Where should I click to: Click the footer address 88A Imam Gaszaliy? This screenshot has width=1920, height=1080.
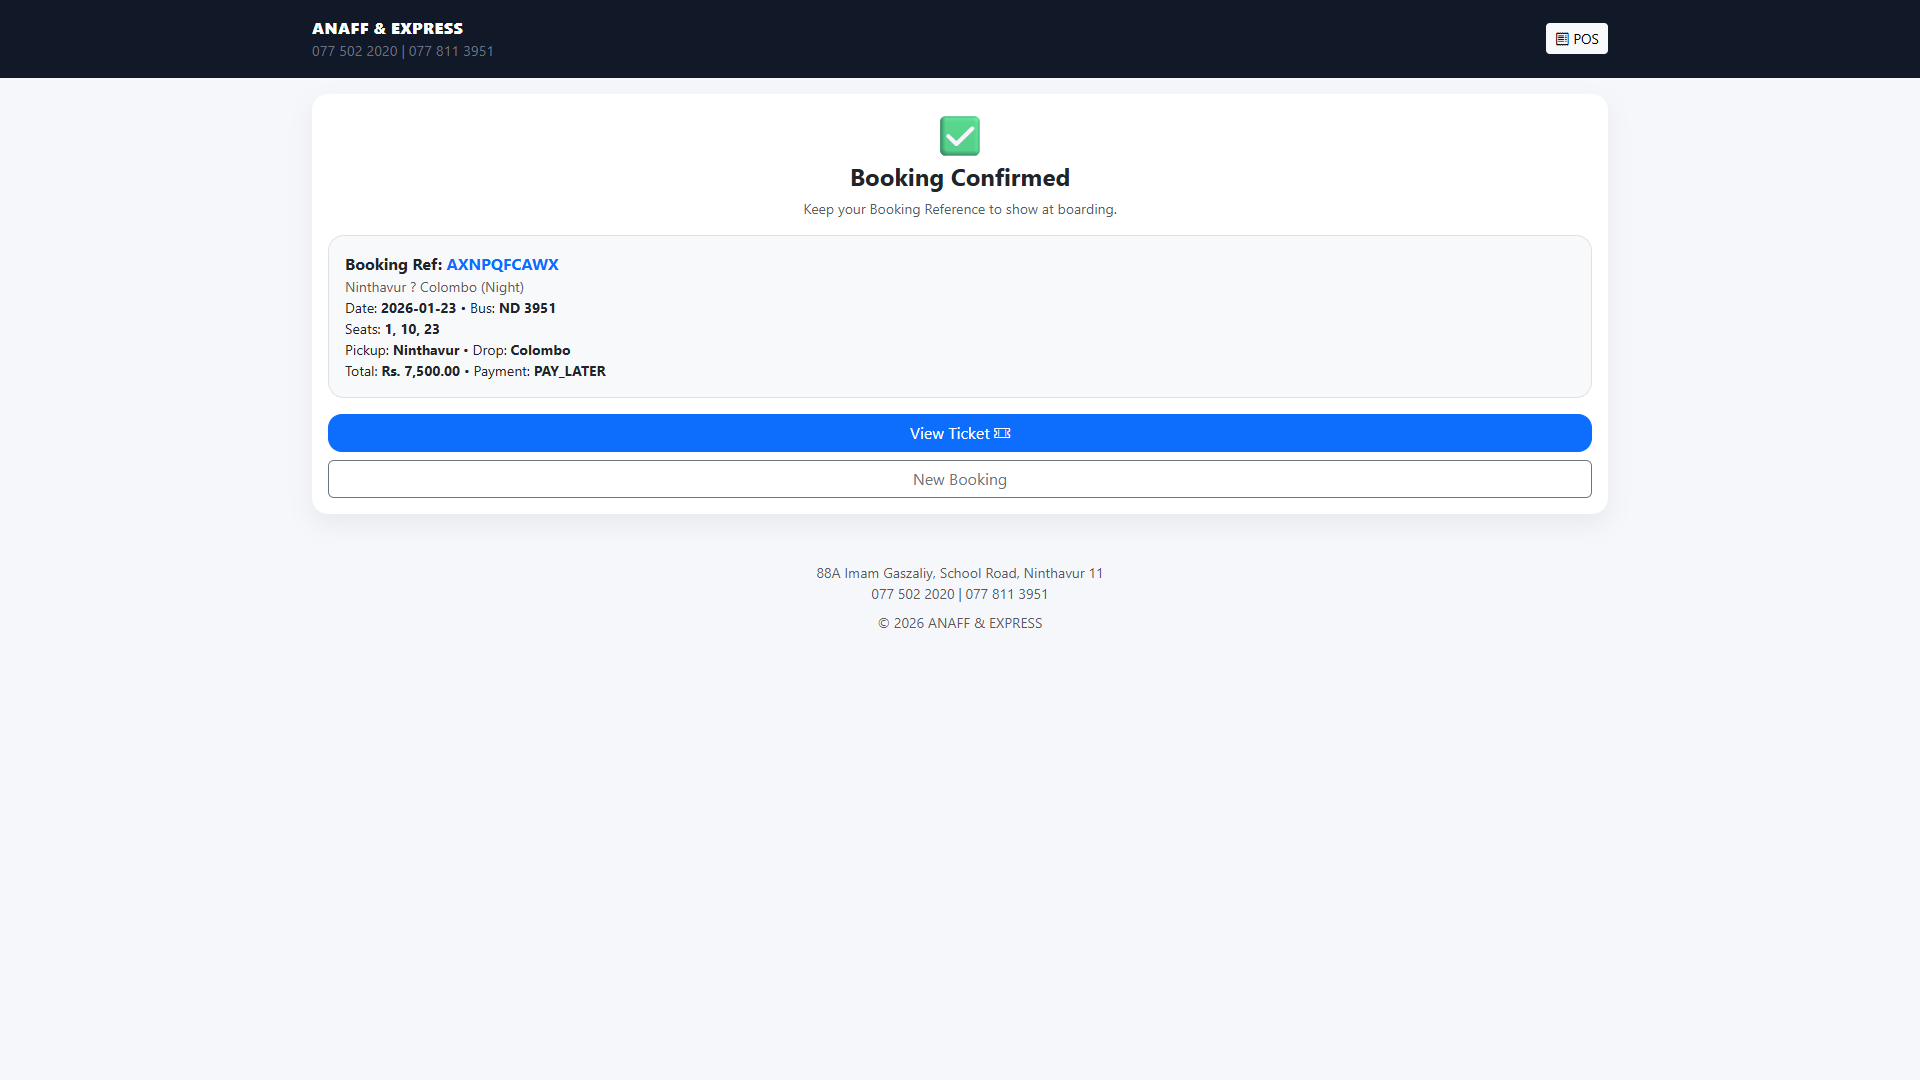coord(960,573)
